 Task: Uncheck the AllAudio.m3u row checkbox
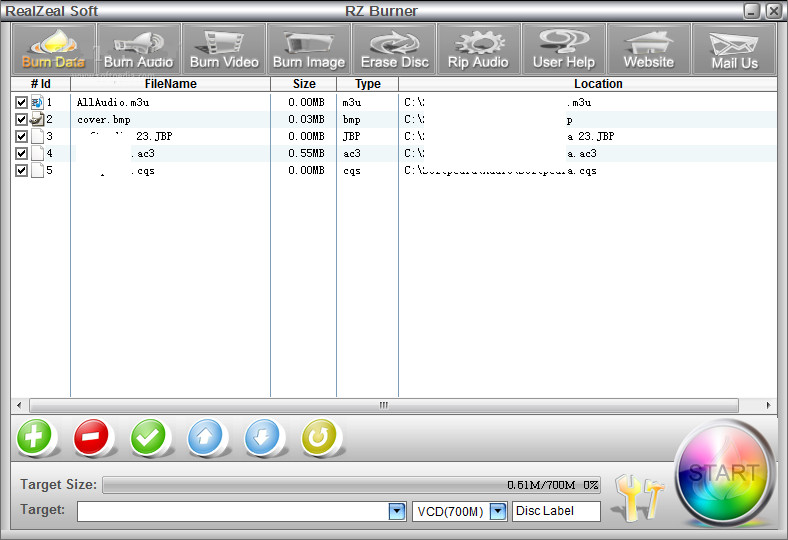21,102
